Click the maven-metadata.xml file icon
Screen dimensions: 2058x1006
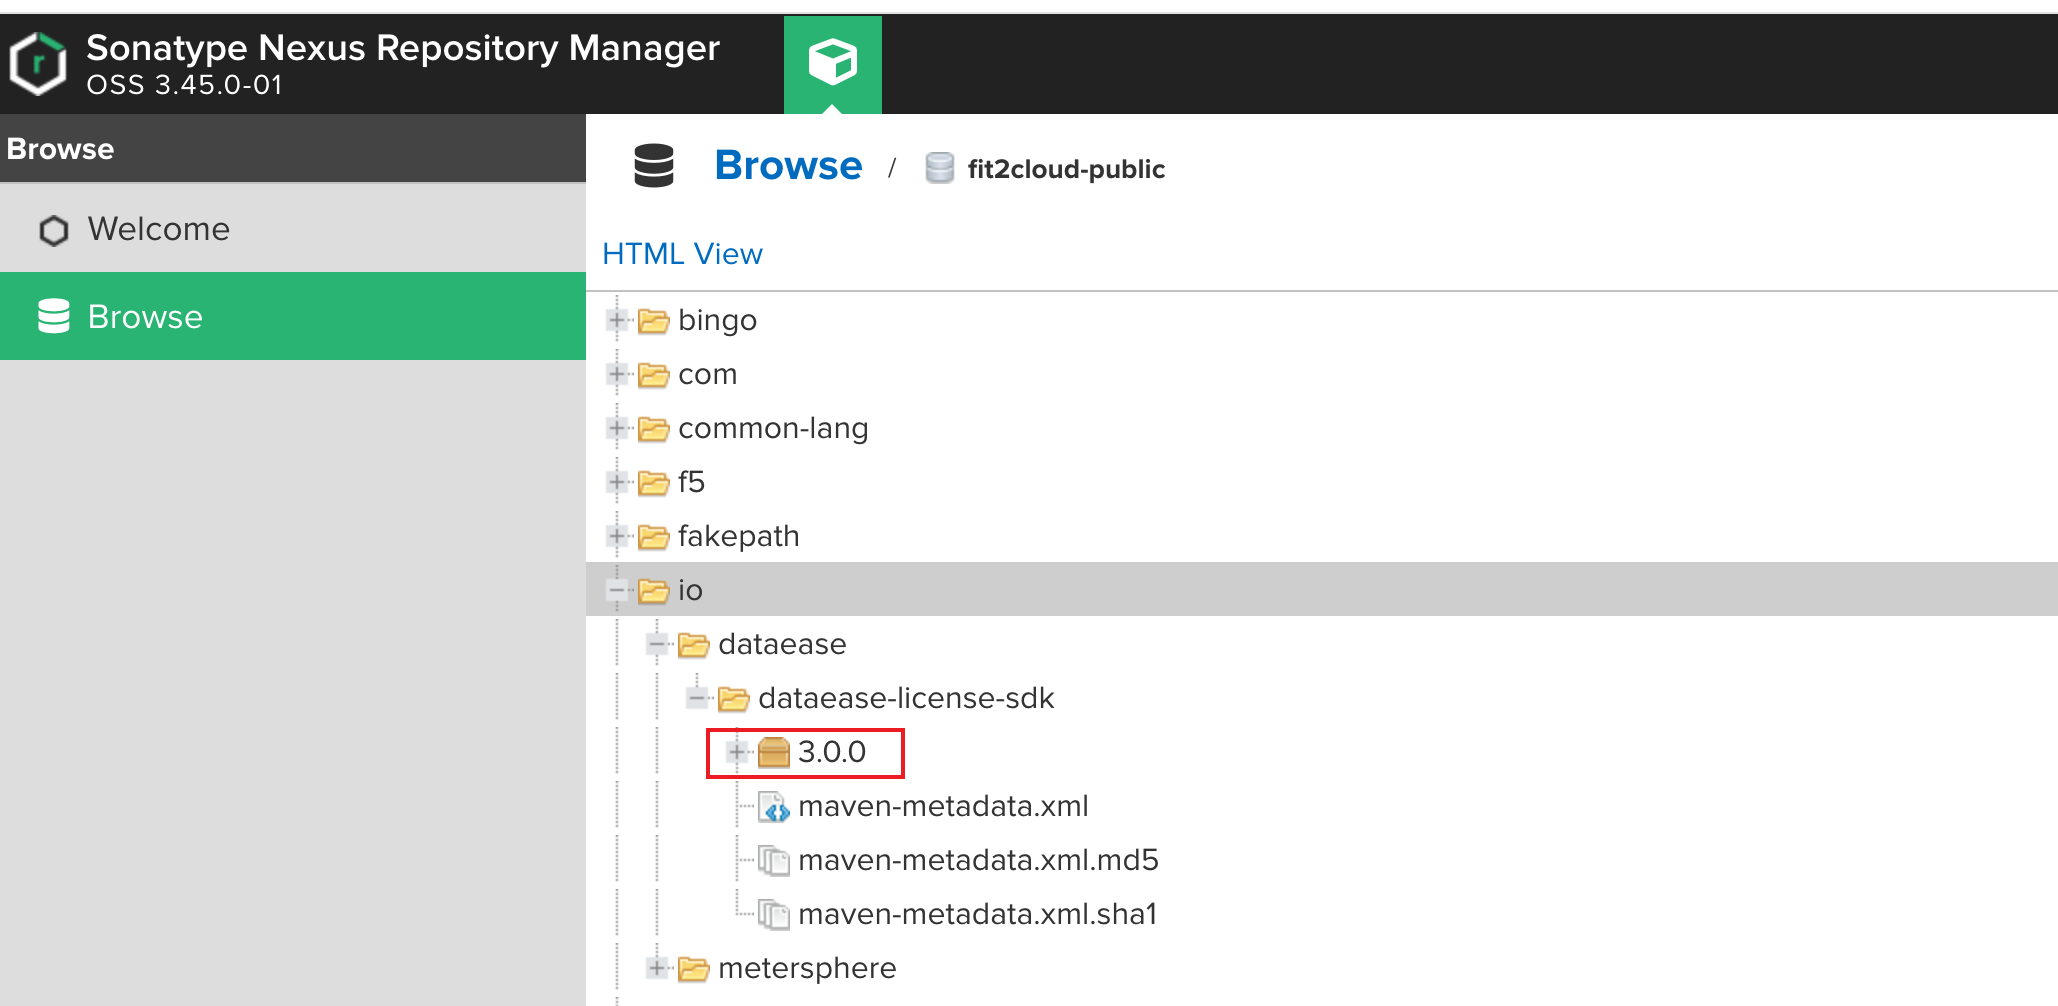[774, 806]
